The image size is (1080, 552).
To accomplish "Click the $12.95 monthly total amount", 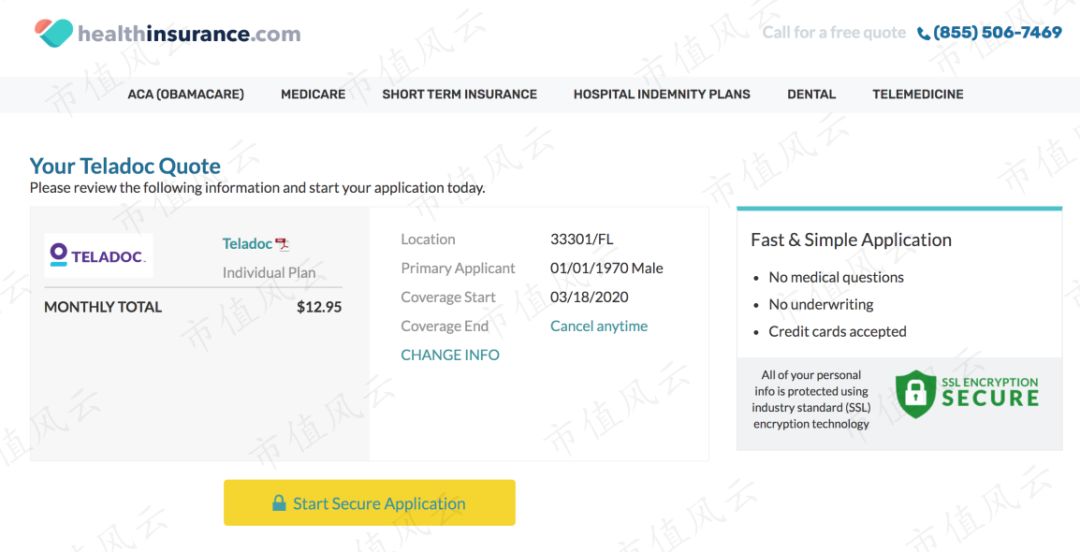I will coord(319,307).
